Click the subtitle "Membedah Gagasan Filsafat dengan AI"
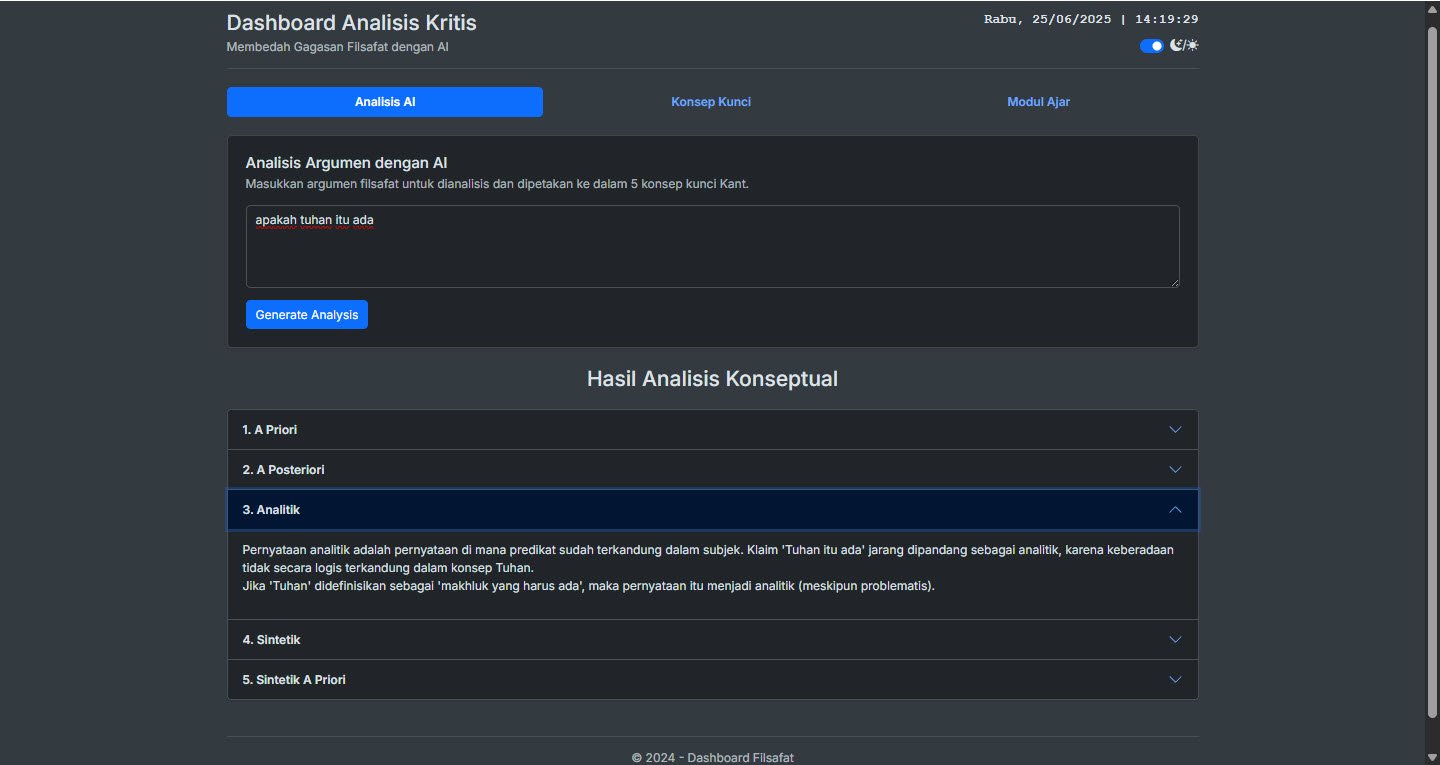1440x765 pixels. point(338,47)
